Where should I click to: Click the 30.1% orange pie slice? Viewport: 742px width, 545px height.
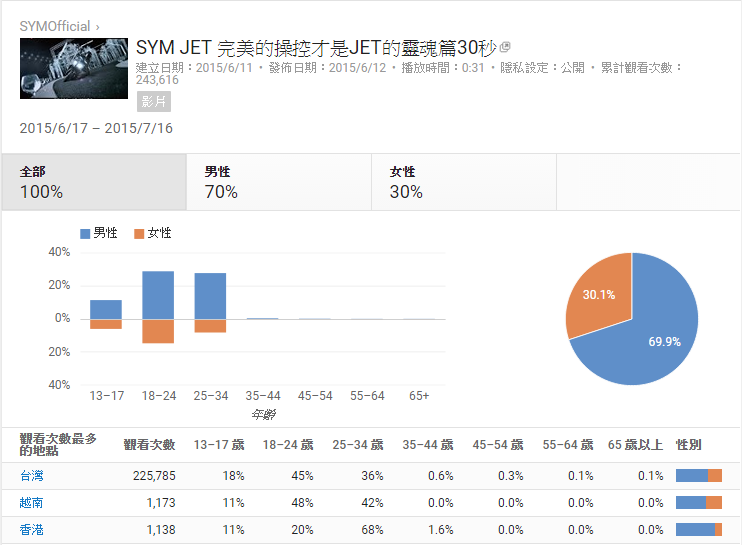tap(601, 293)
